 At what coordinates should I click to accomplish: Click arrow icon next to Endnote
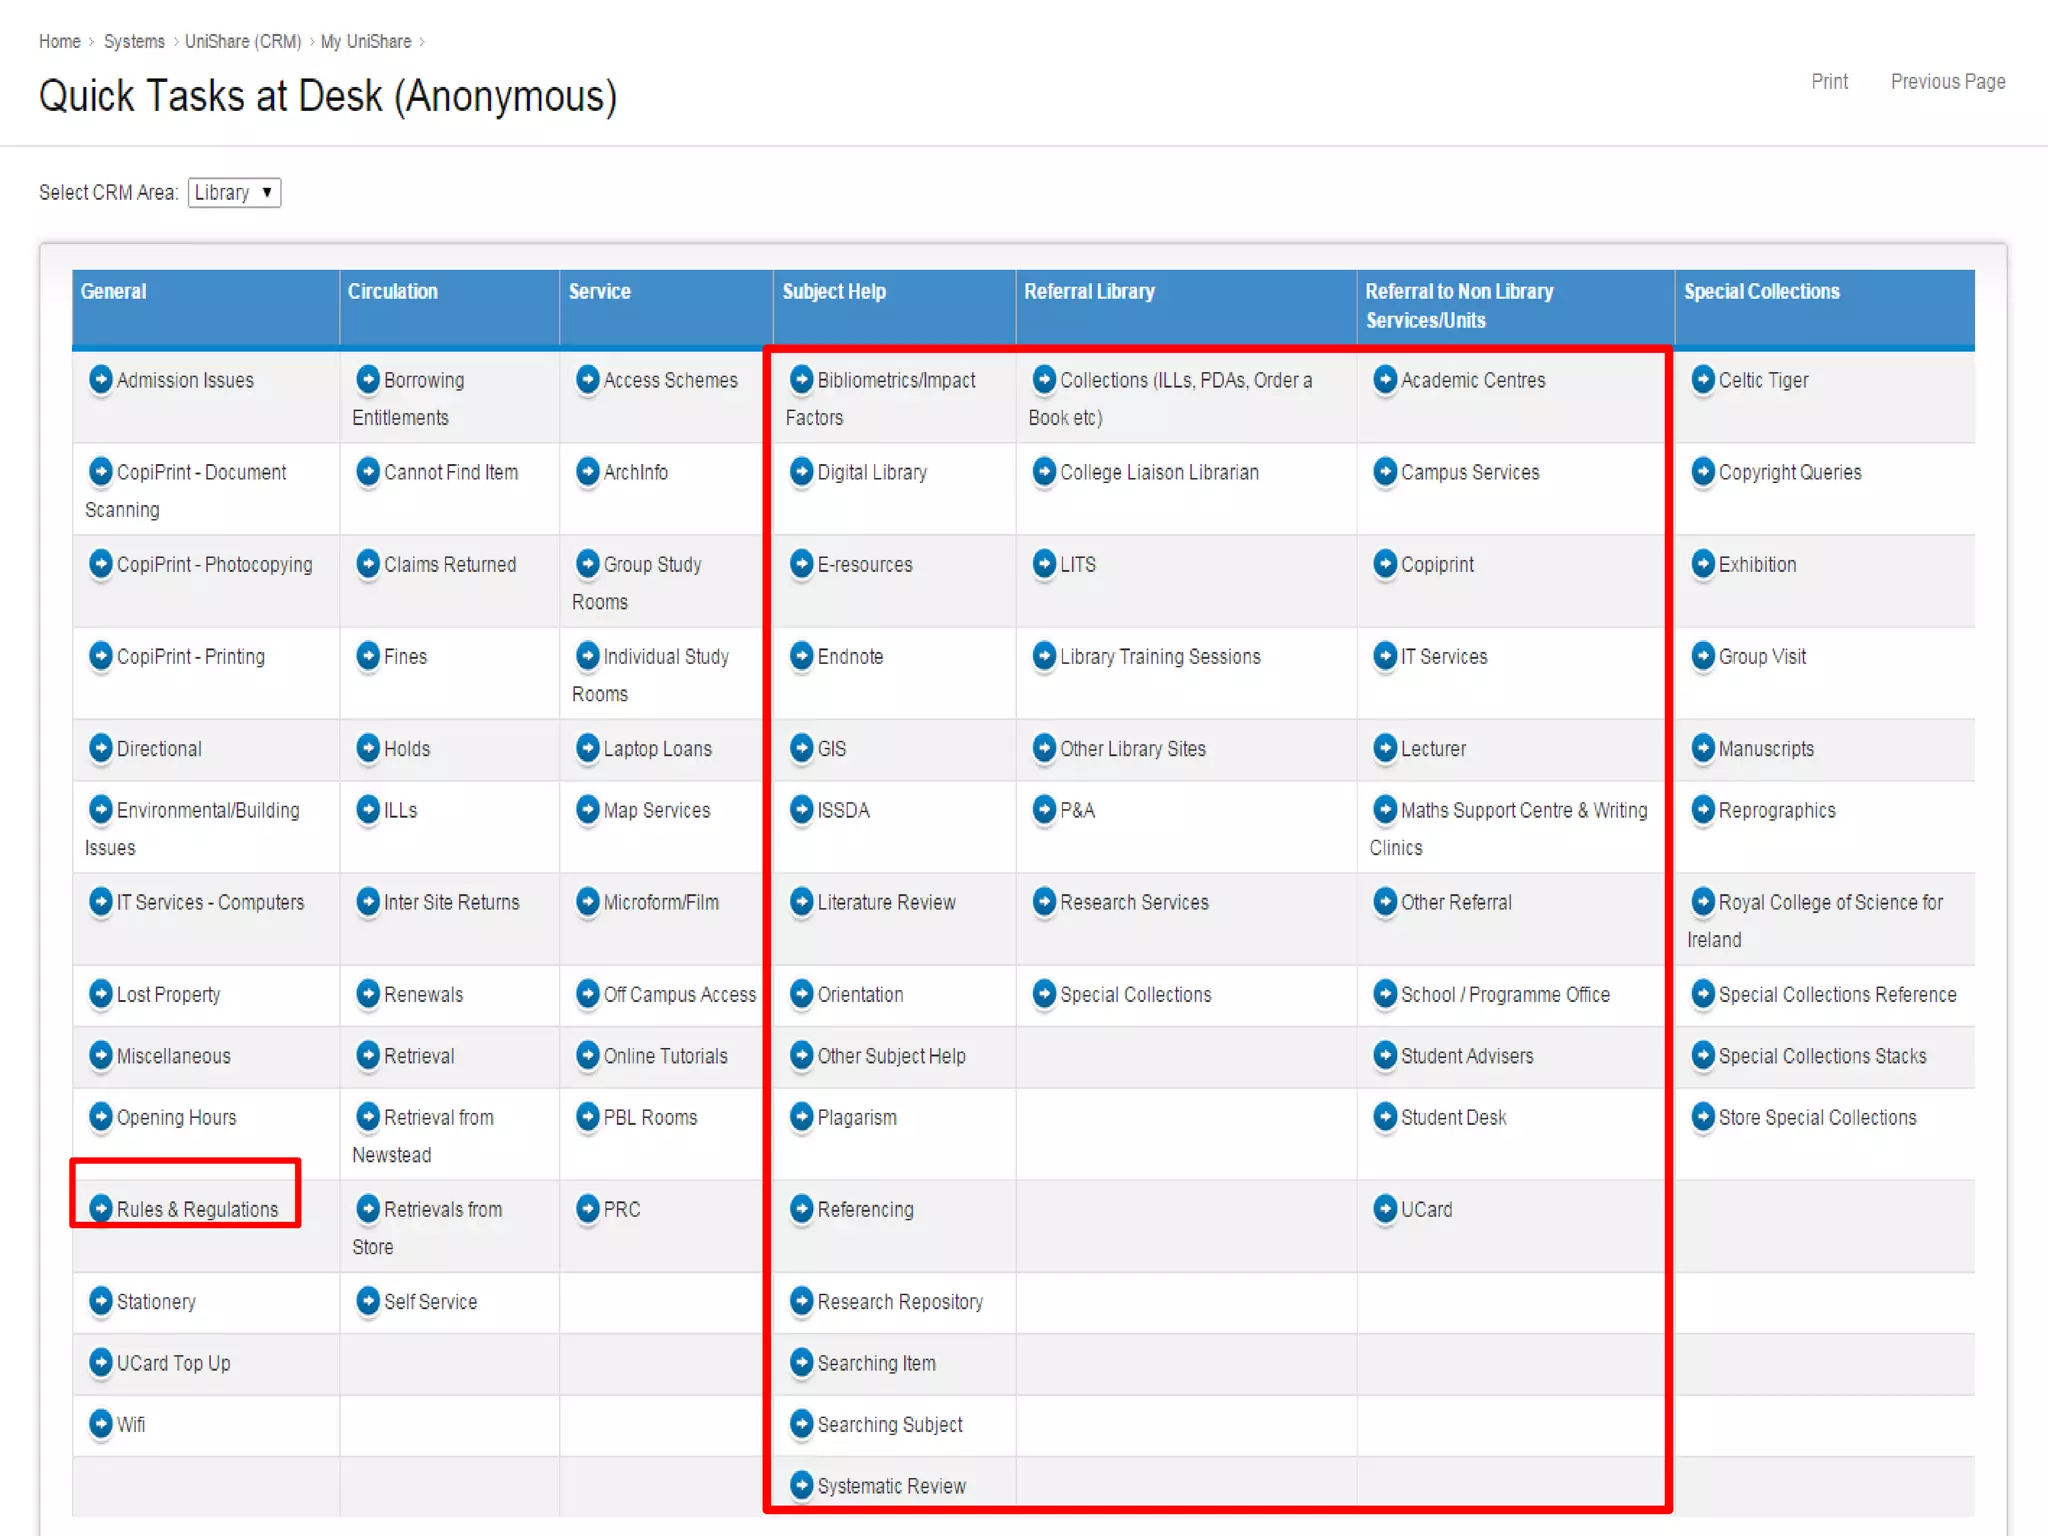801,656
